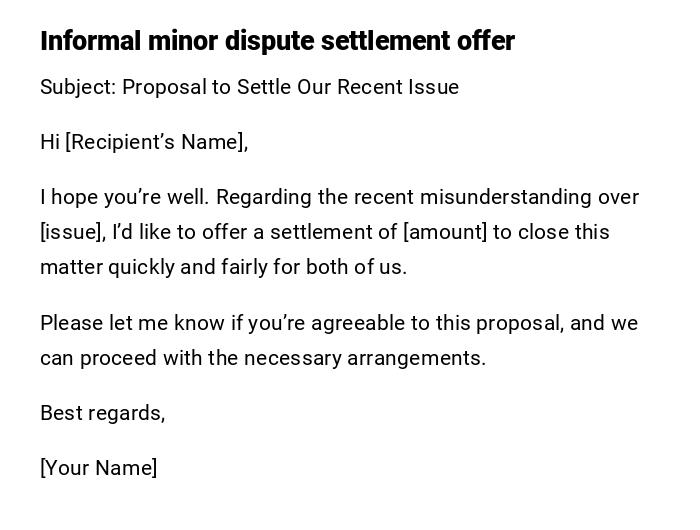Click the word 'Hi' in greeting

click(50, 142)
